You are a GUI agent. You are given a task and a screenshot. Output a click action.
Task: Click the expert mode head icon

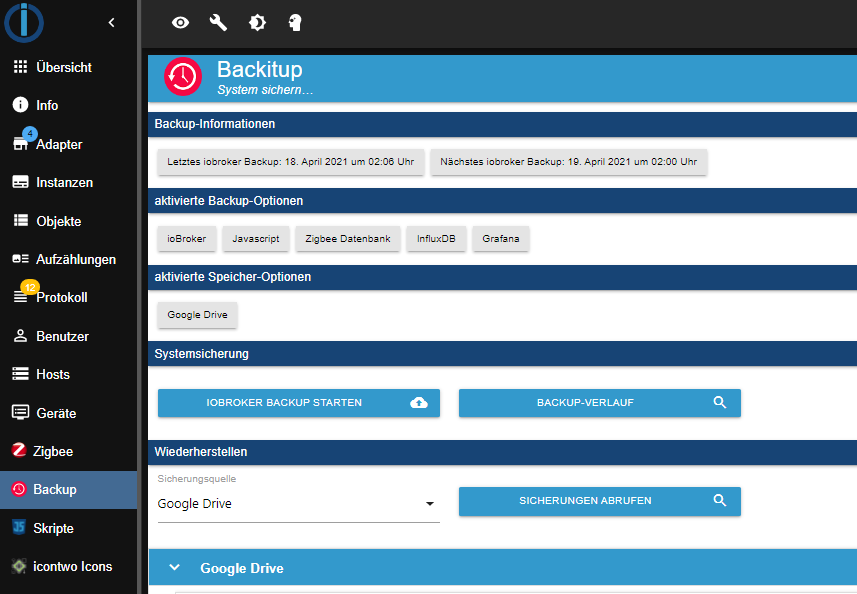295,22
